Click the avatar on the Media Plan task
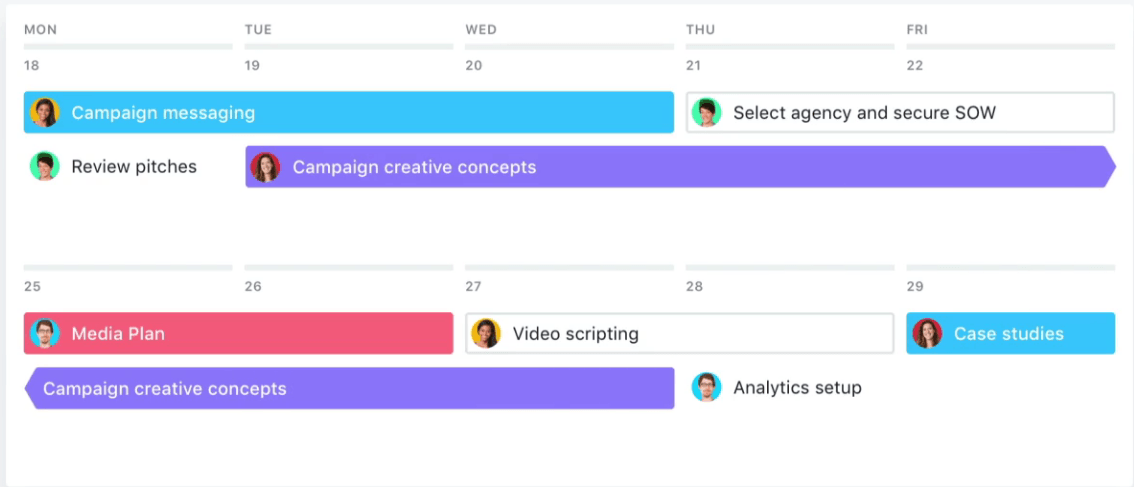The height and width of the screenshot is (487, 1134). click(45, 334)
